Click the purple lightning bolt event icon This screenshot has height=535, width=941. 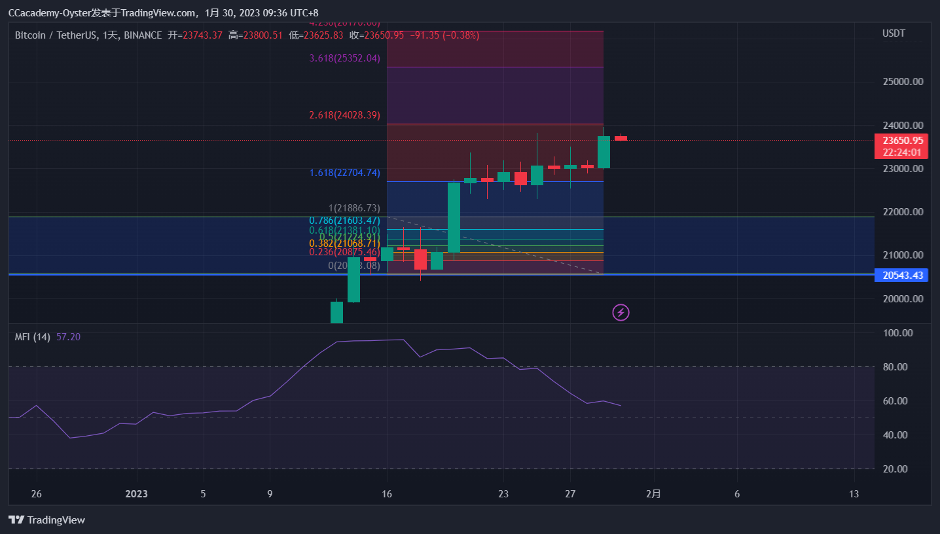(620, 313)
